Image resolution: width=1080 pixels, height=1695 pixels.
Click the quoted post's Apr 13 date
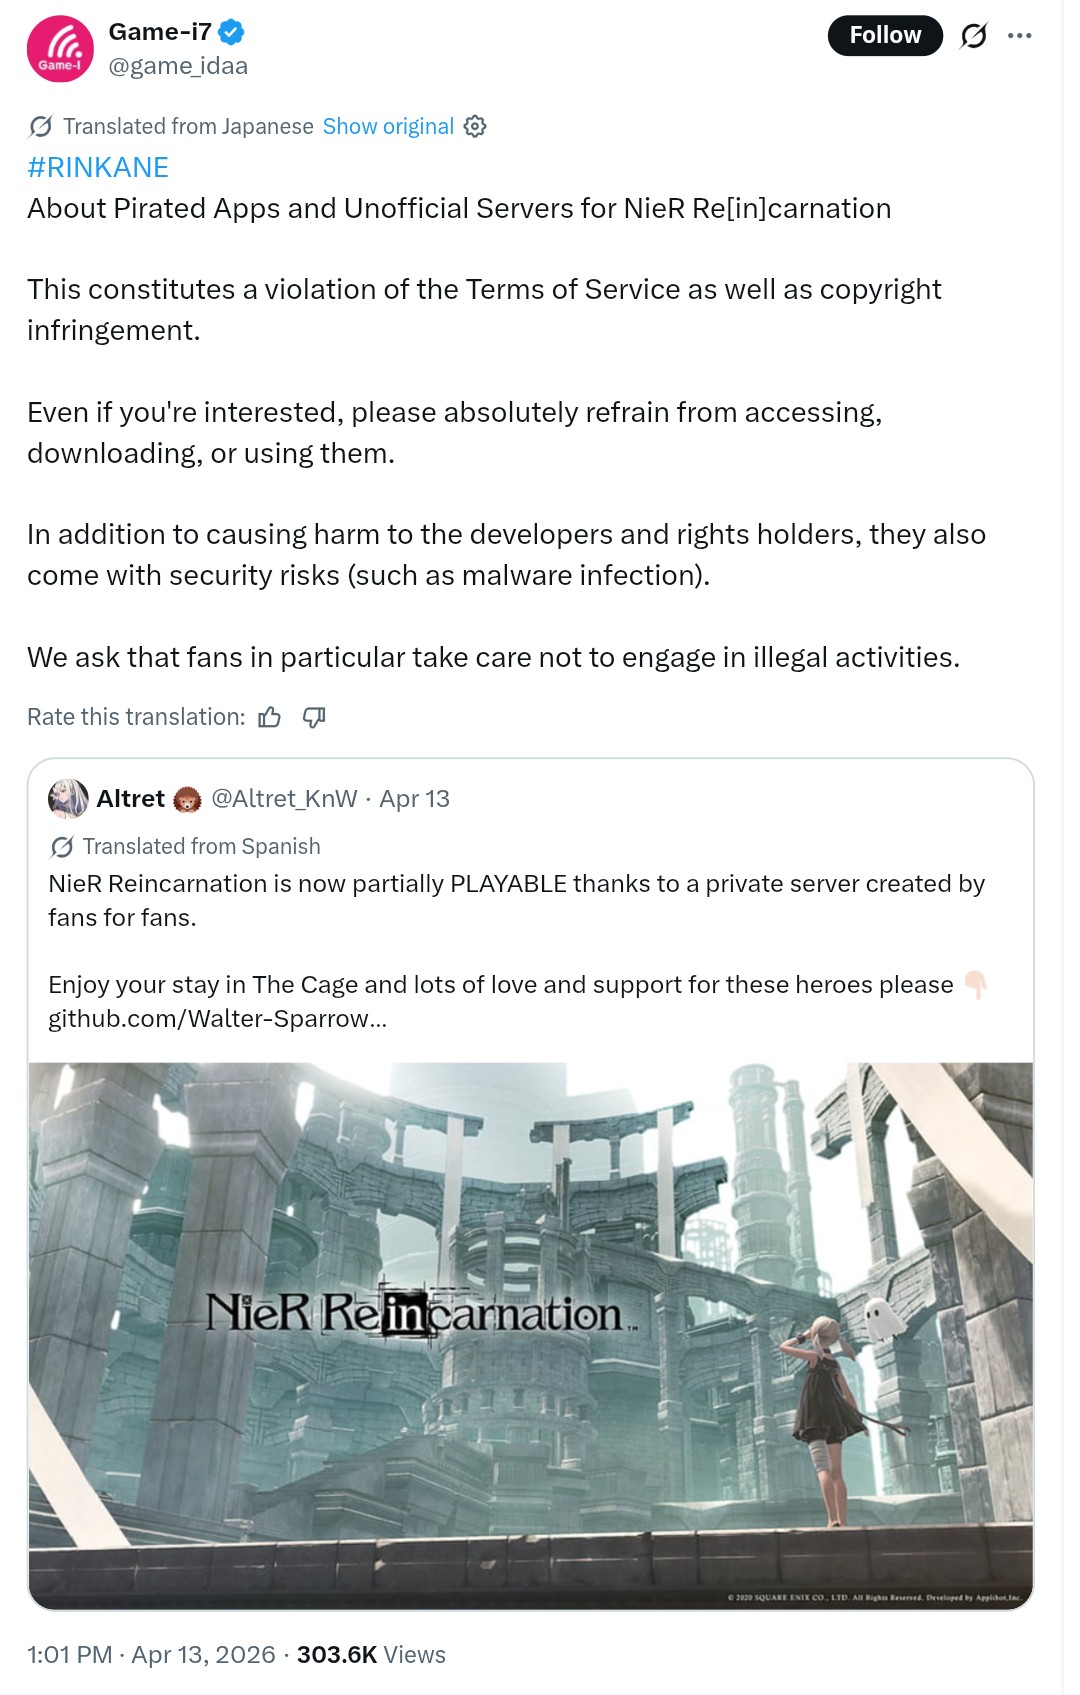coord(414,798)
